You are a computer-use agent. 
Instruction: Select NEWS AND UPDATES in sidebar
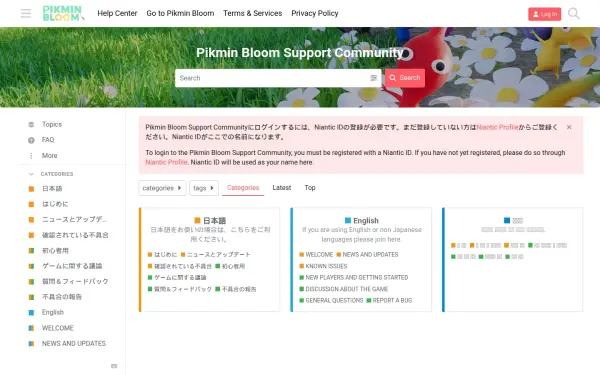click(x=74, y=344)
